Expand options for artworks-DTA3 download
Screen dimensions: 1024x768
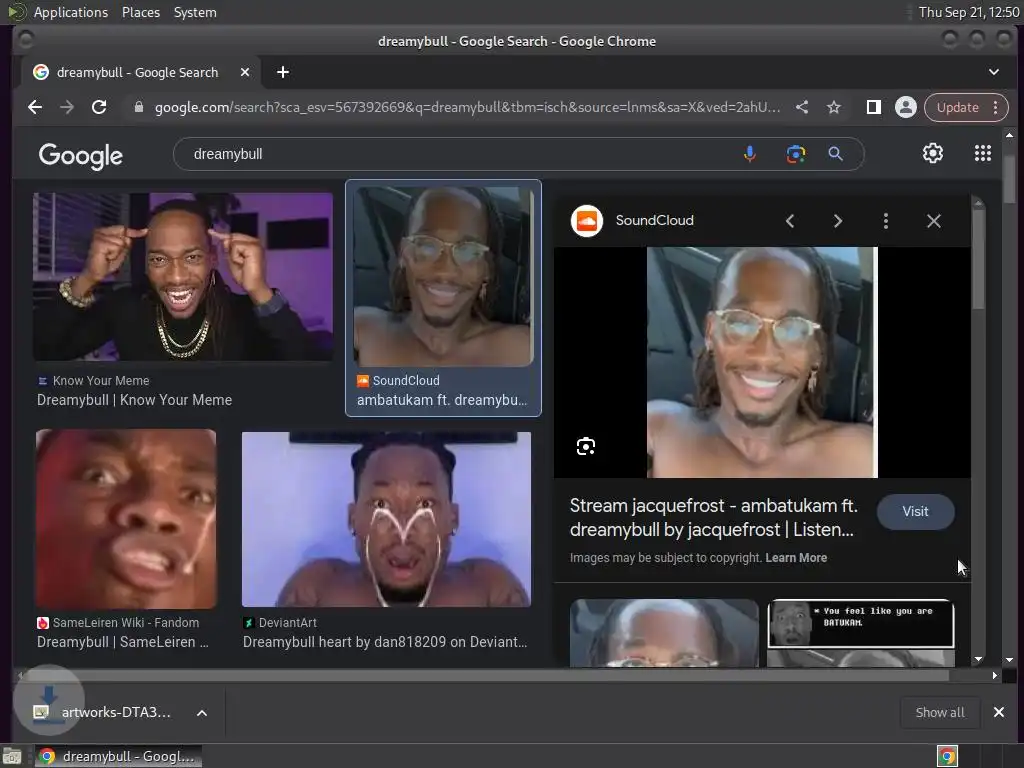pos(202,713)
